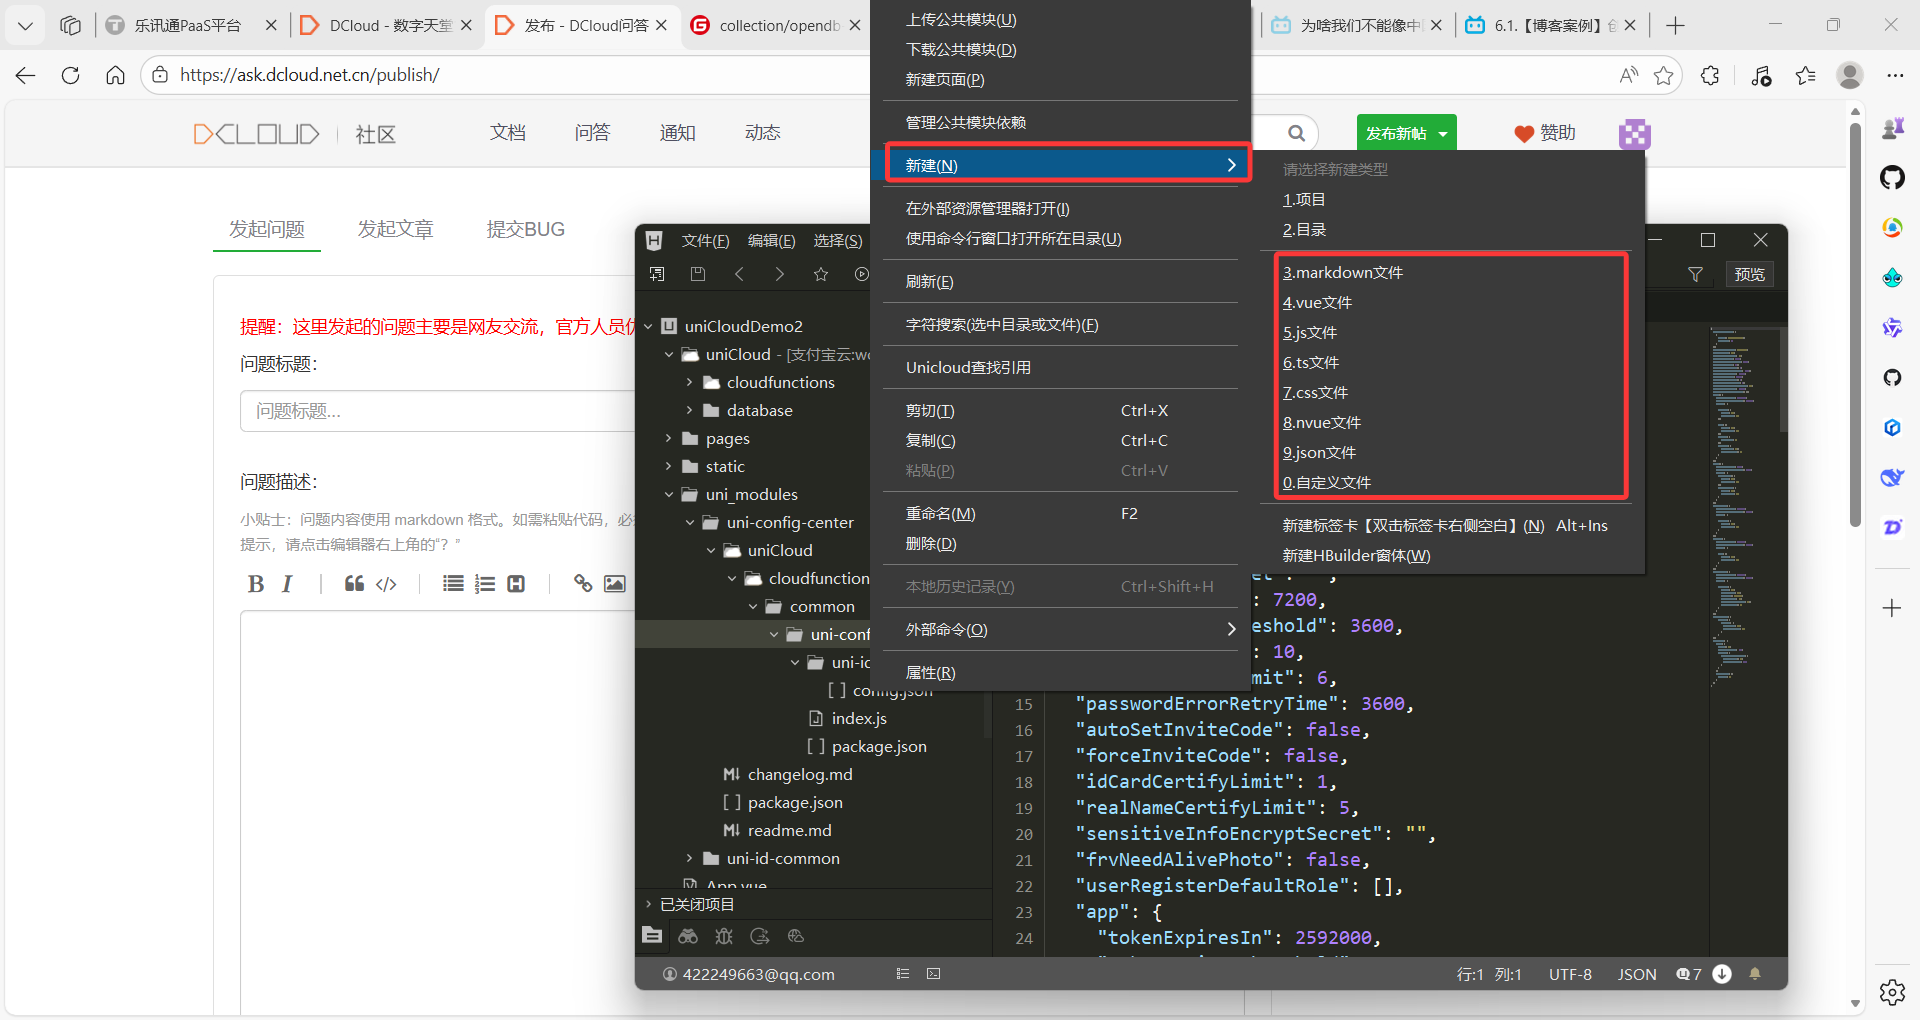The image size is (1920, 1020).
Task: Expand the cloudfunctions folder under uniCloud
Action: (690, 383)
